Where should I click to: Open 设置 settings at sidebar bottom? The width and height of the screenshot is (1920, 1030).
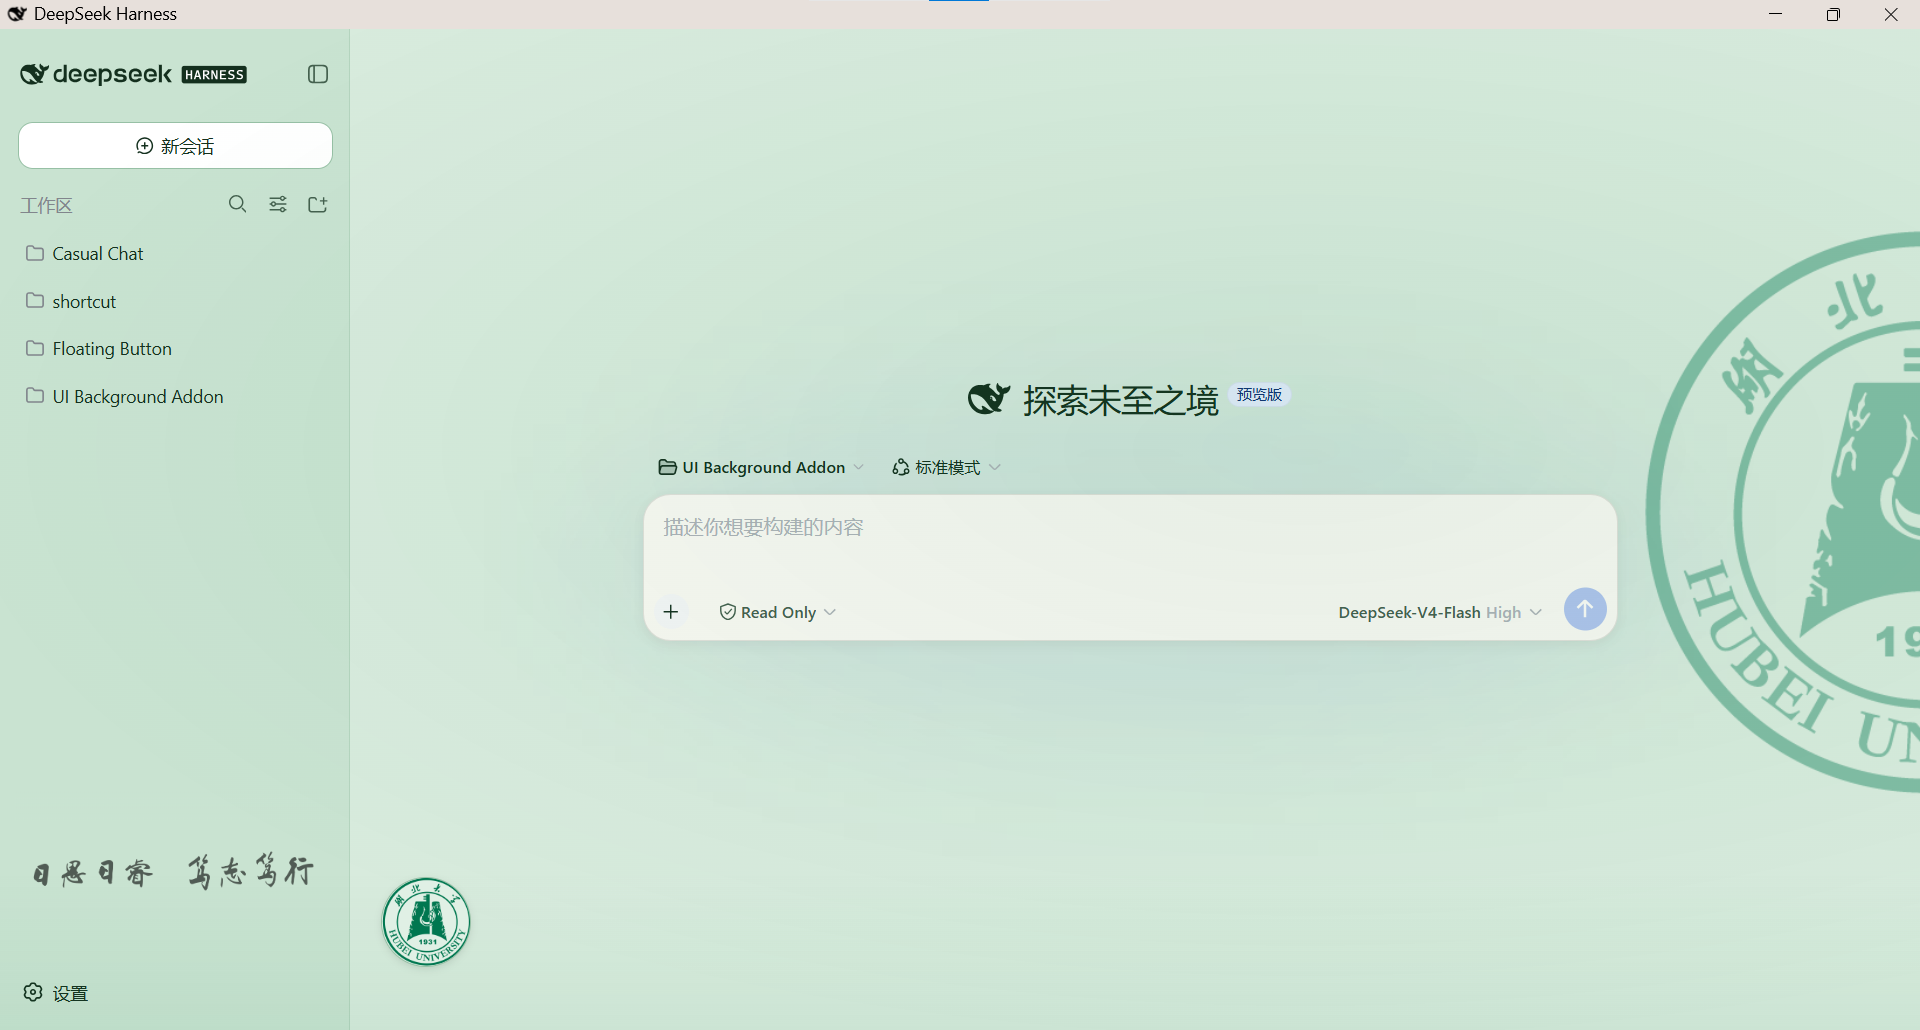56,993
